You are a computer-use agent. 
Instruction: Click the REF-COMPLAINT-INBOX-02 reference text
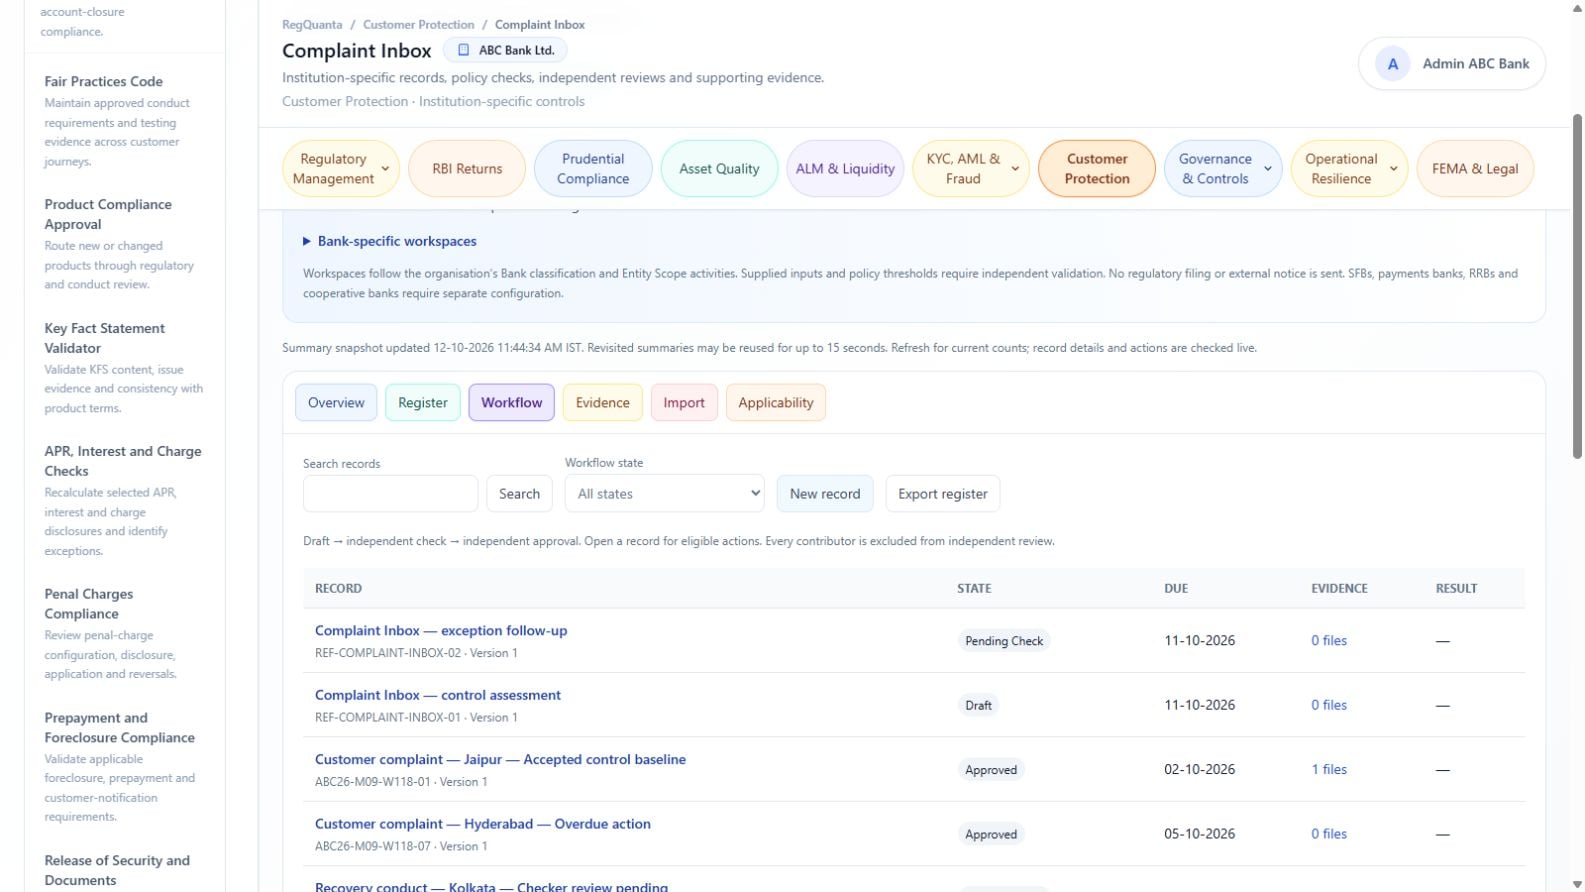pos(388,653)
